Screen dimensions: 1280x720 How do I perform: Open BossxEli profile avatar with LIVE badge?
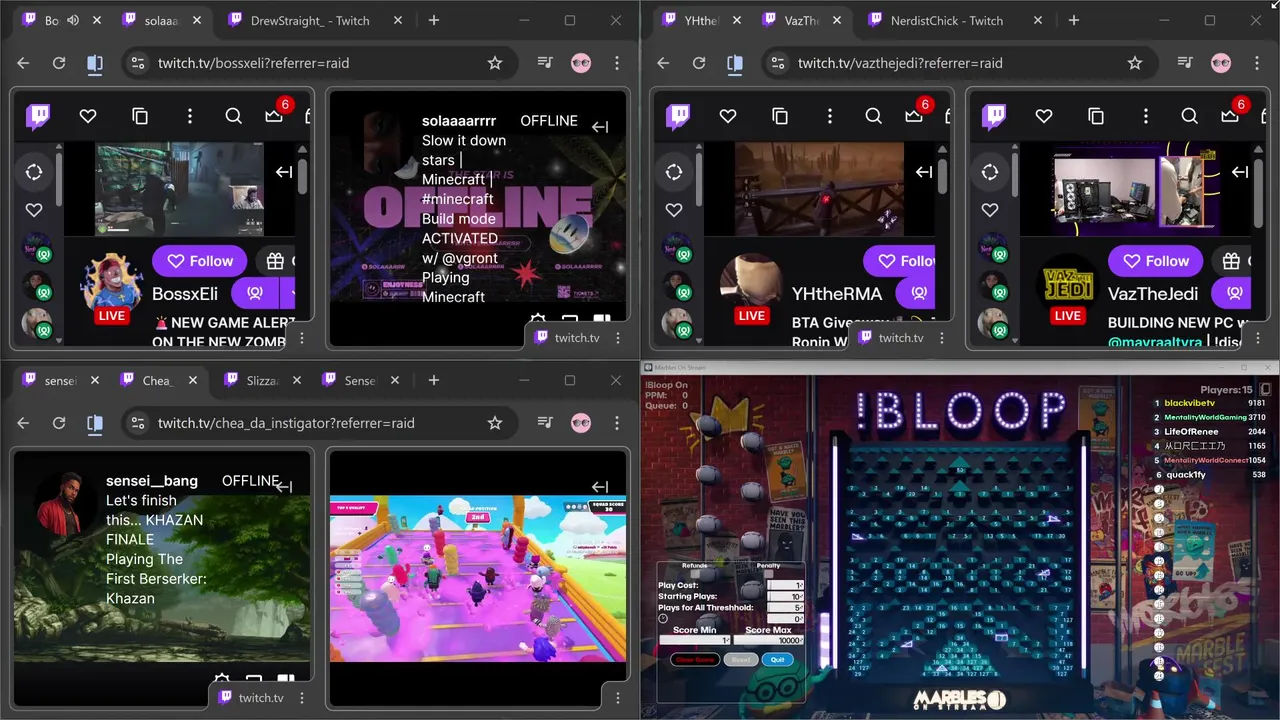(x=110, y=284)
